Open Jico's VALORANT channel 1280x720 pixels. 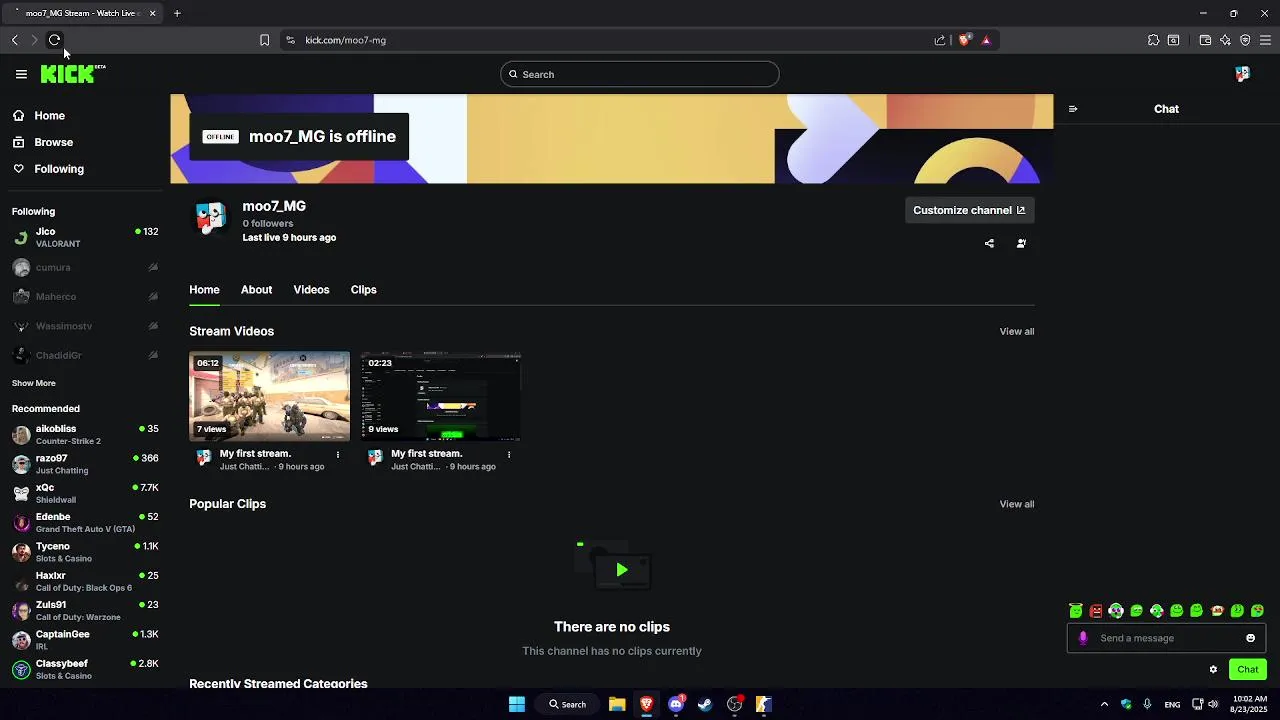tap(85, 237)
